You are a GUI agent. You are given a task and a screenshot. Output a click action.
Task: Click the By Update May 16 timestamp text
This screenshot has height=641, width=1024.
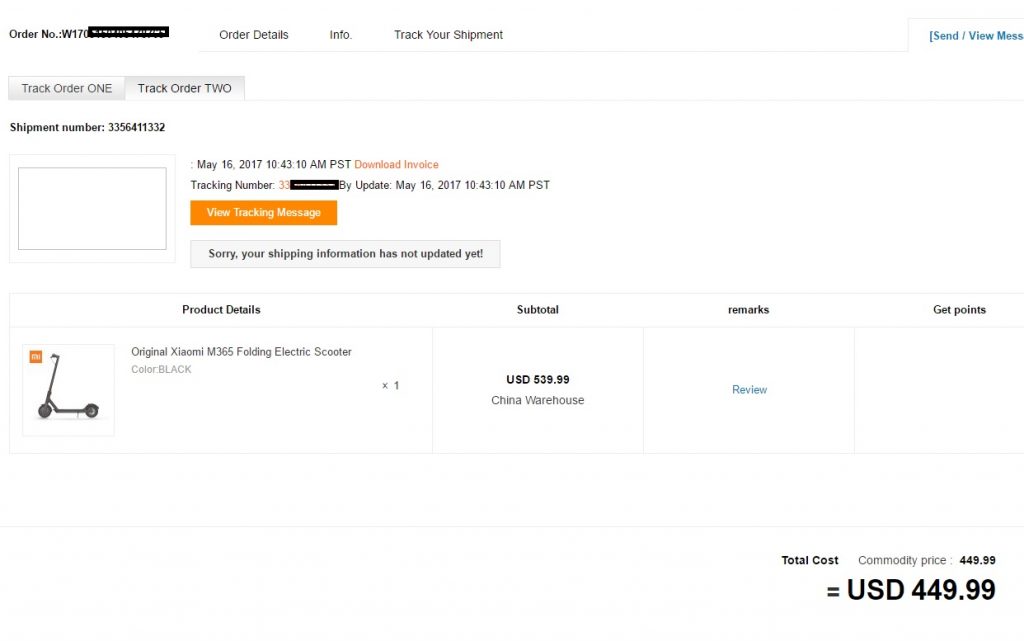444,185
